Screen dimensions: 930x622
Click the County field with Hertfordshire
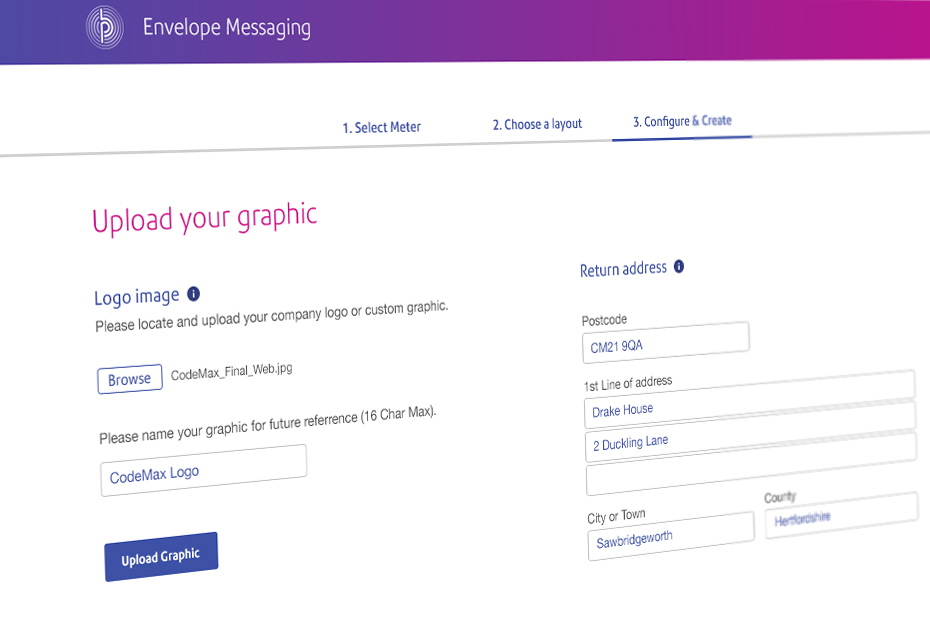click(842, 515)
